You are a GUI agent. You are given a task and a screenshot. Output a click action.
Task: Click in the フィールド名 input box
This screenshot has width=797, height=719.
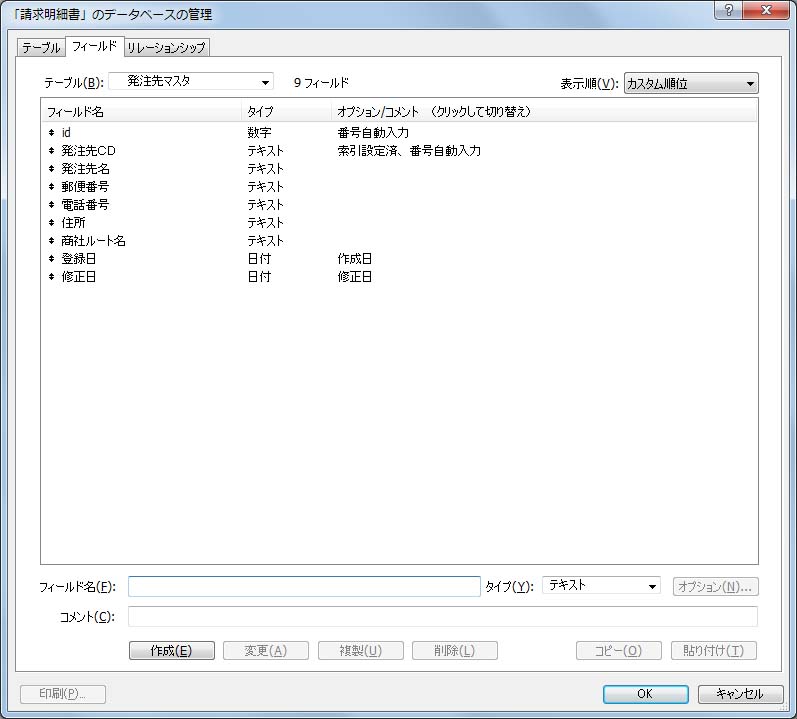[x=304, y=586]
